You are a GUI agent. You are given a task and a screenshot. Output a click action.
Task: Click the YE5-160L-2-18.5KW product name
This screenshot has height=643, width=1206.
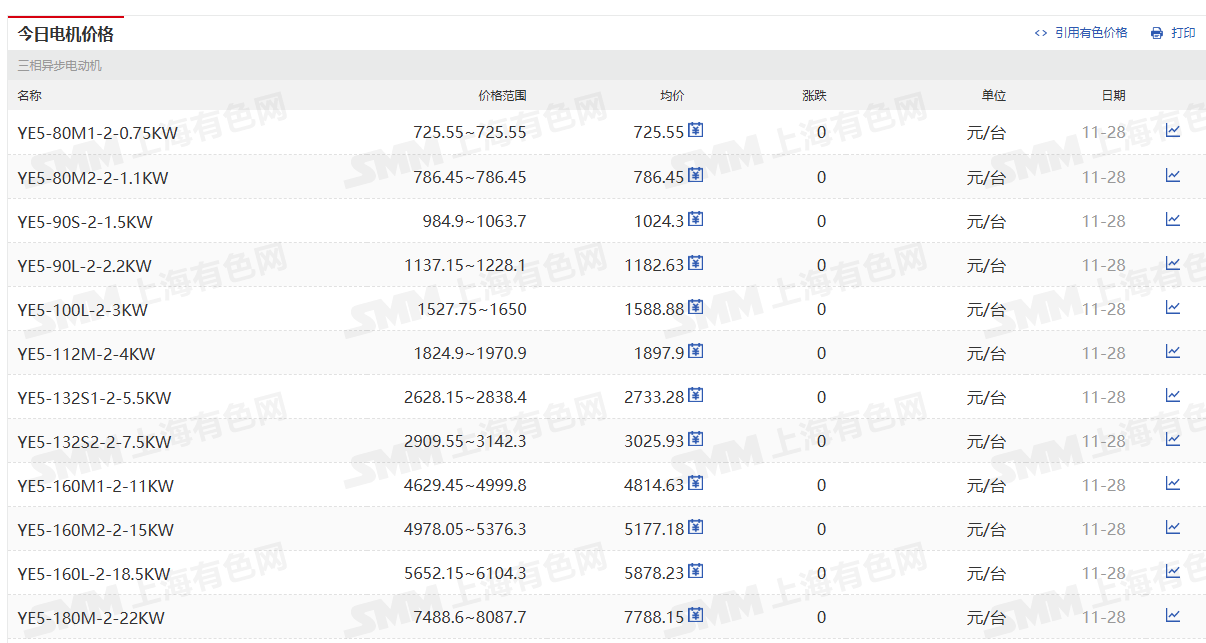coord(94,574)
